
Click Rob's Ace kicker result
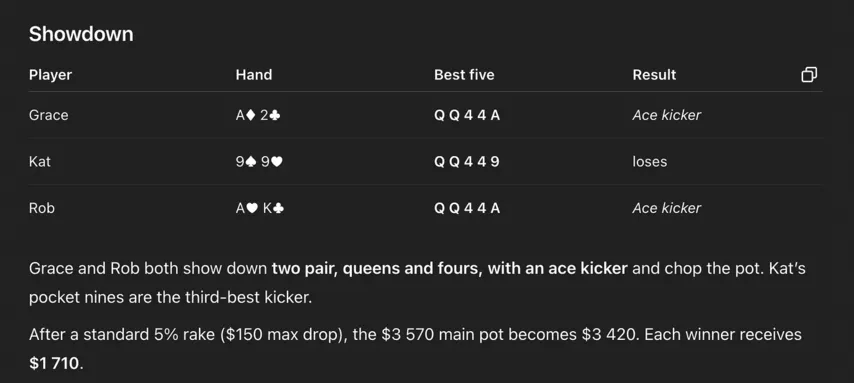pos(667,208)
